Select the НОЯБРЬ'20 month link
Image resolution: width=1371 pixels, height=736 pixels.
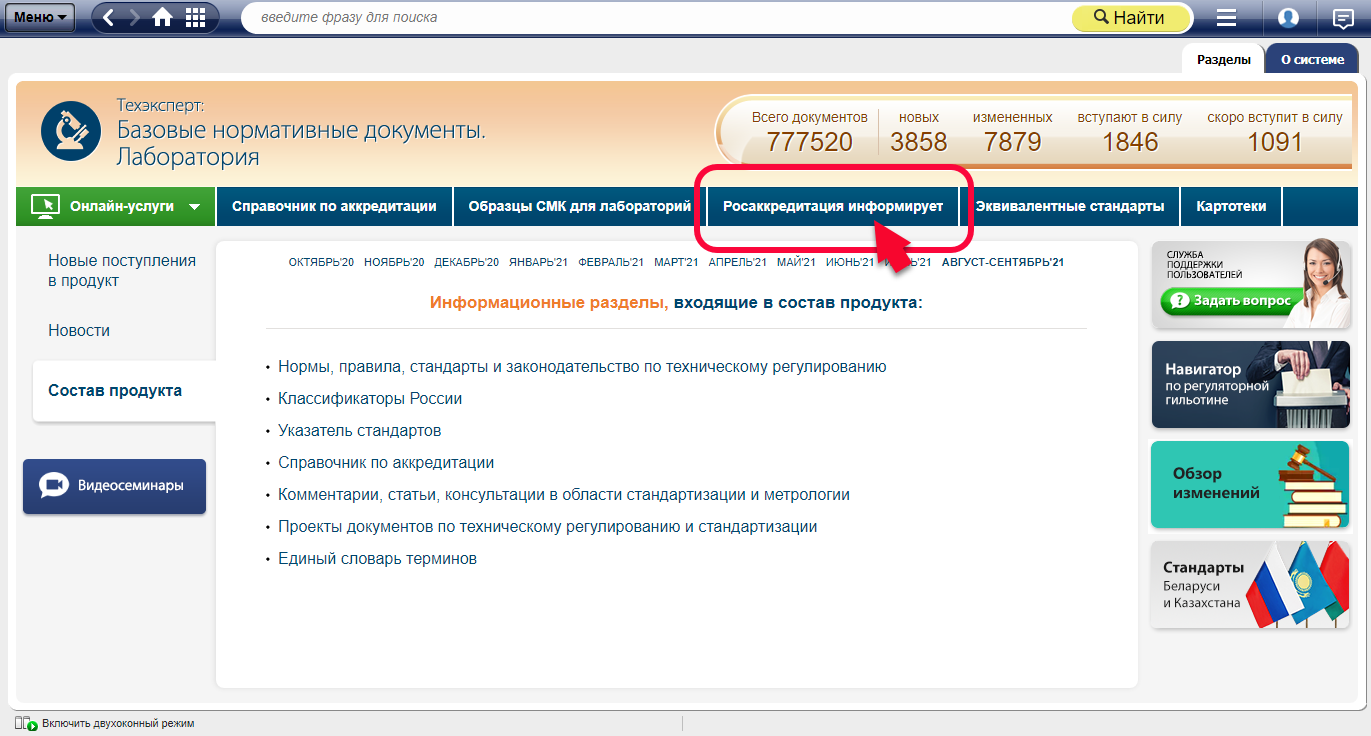(x=394, y=262)
